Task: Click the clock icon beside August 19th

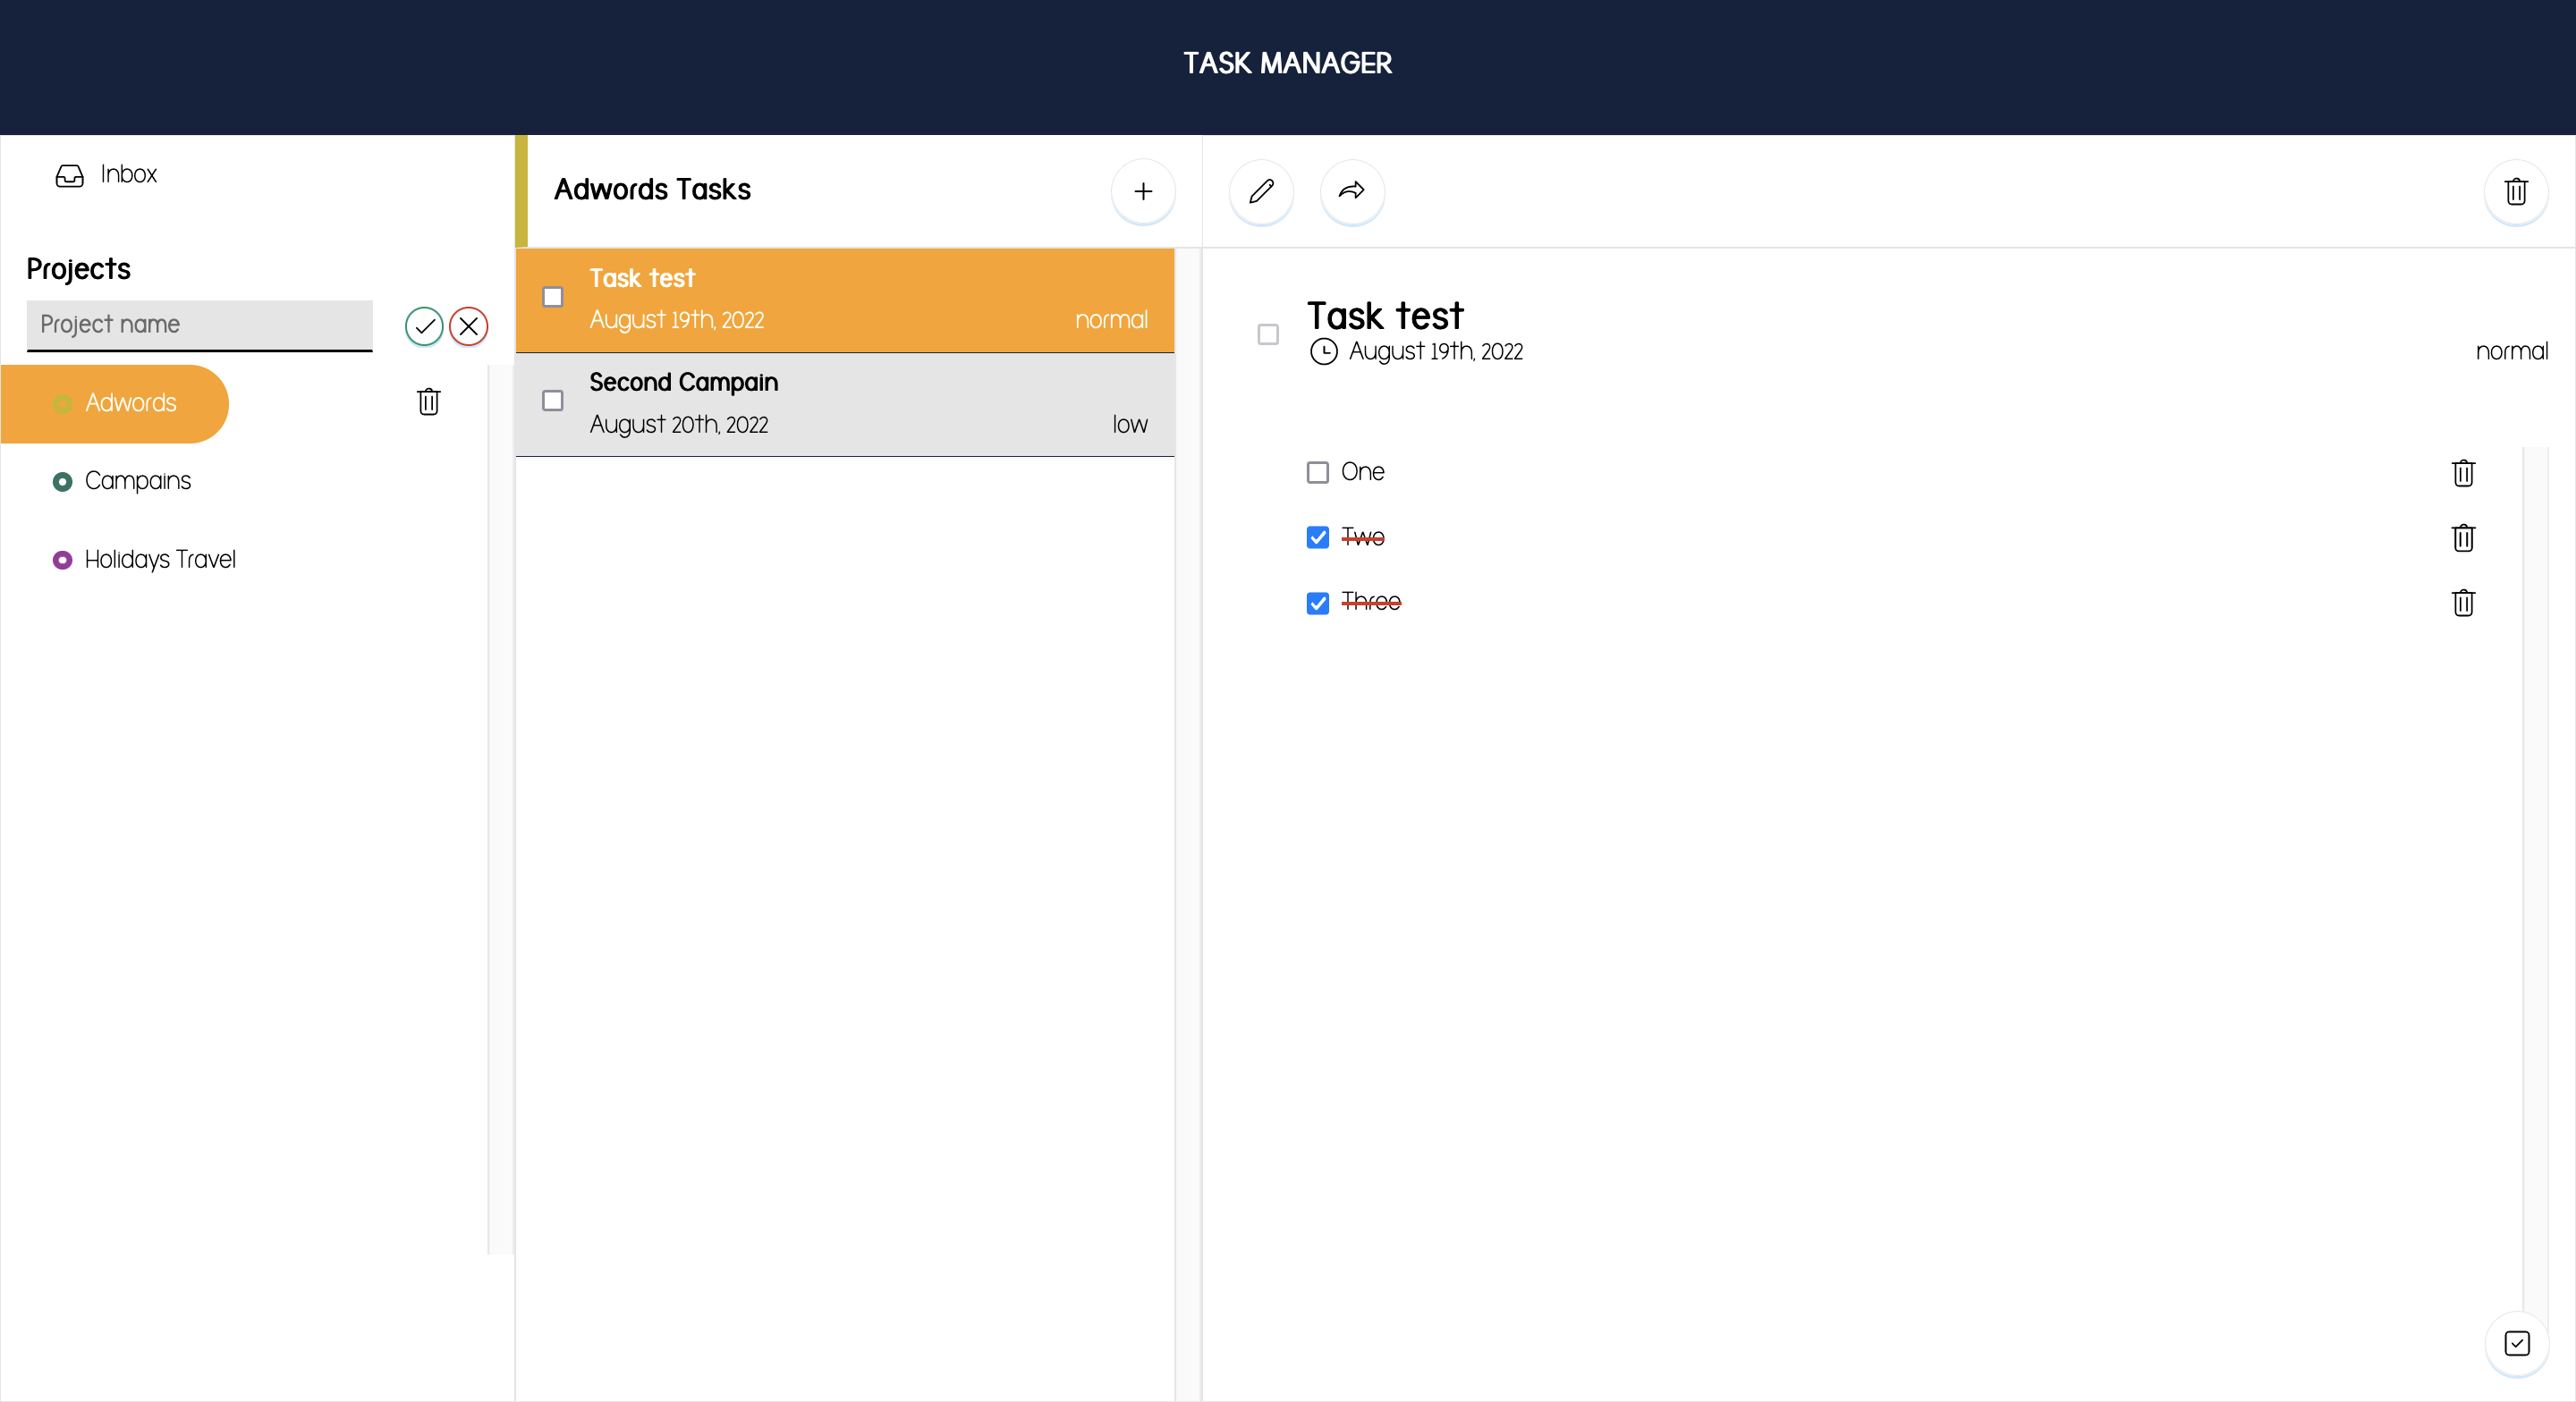Action: click(x=1323, y=352)
